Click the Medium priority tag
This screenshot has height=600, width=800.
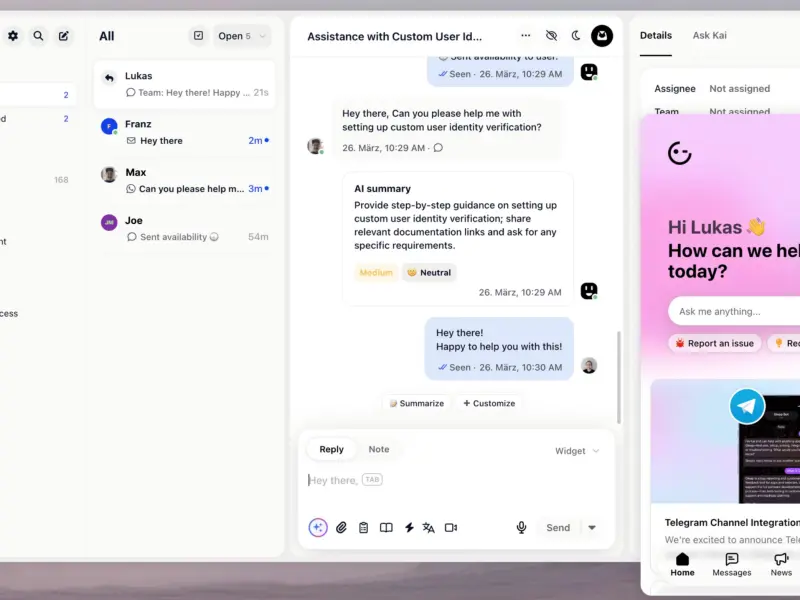pos(376,272)
